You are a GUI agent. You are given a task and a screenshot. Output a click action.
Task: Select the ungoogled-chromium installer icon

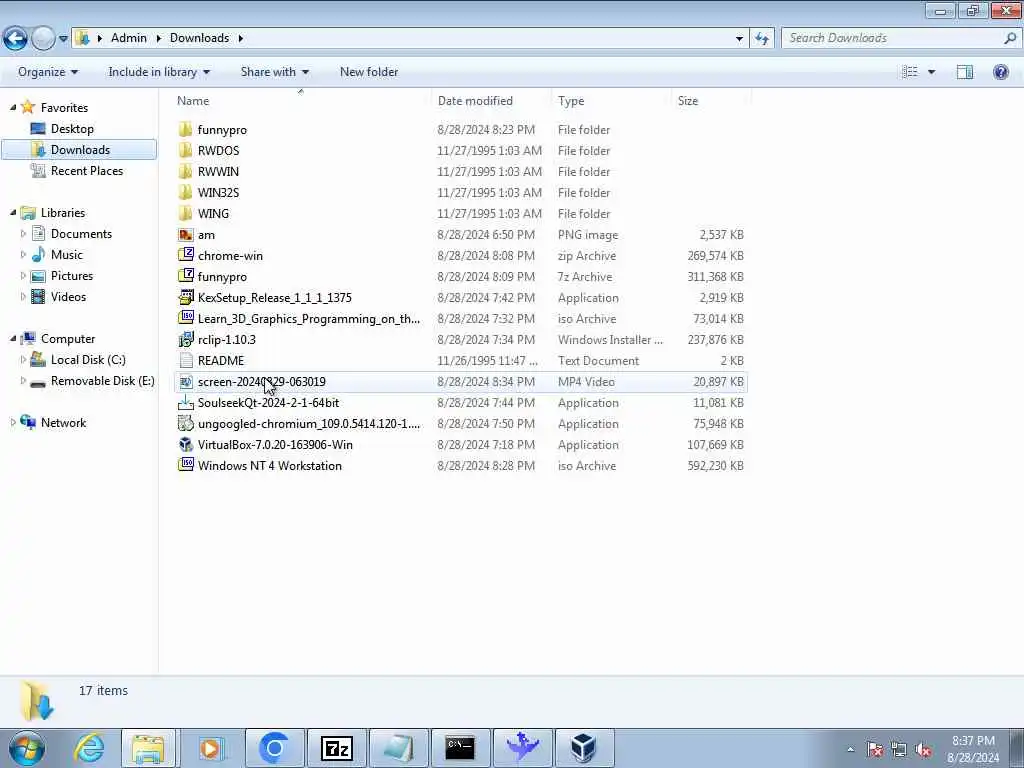pos(185,423)
